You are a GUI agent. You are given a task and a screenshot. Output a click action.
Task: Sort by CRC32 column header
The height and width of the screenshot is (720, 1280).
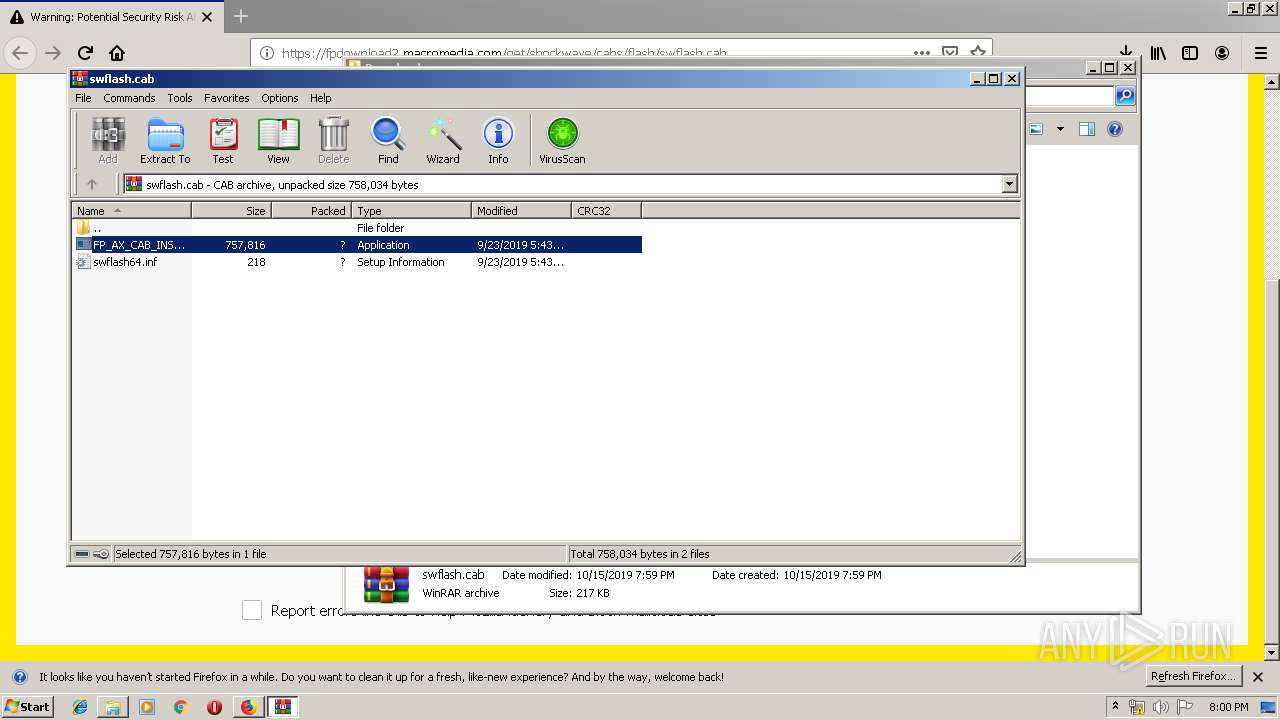click(x=606, y=210)
